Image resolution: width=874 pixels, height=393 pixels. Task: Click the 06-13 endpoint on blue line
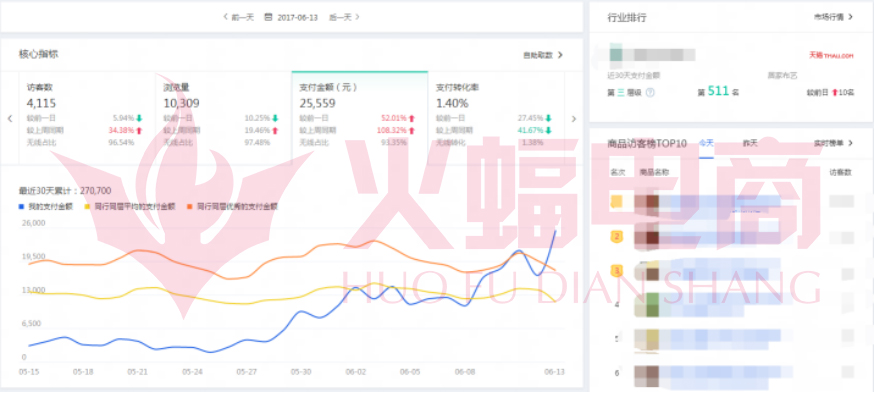555,230
